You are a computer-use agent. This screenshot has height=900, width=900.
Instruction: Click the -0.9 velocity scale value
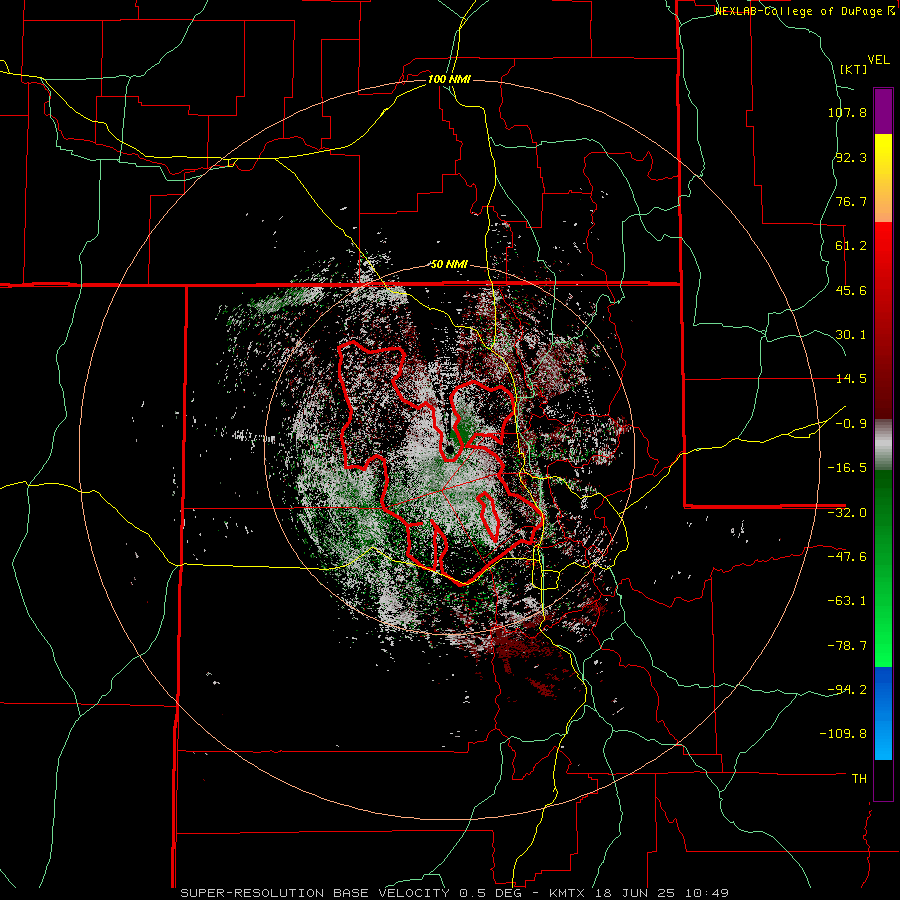pos(851,424)
